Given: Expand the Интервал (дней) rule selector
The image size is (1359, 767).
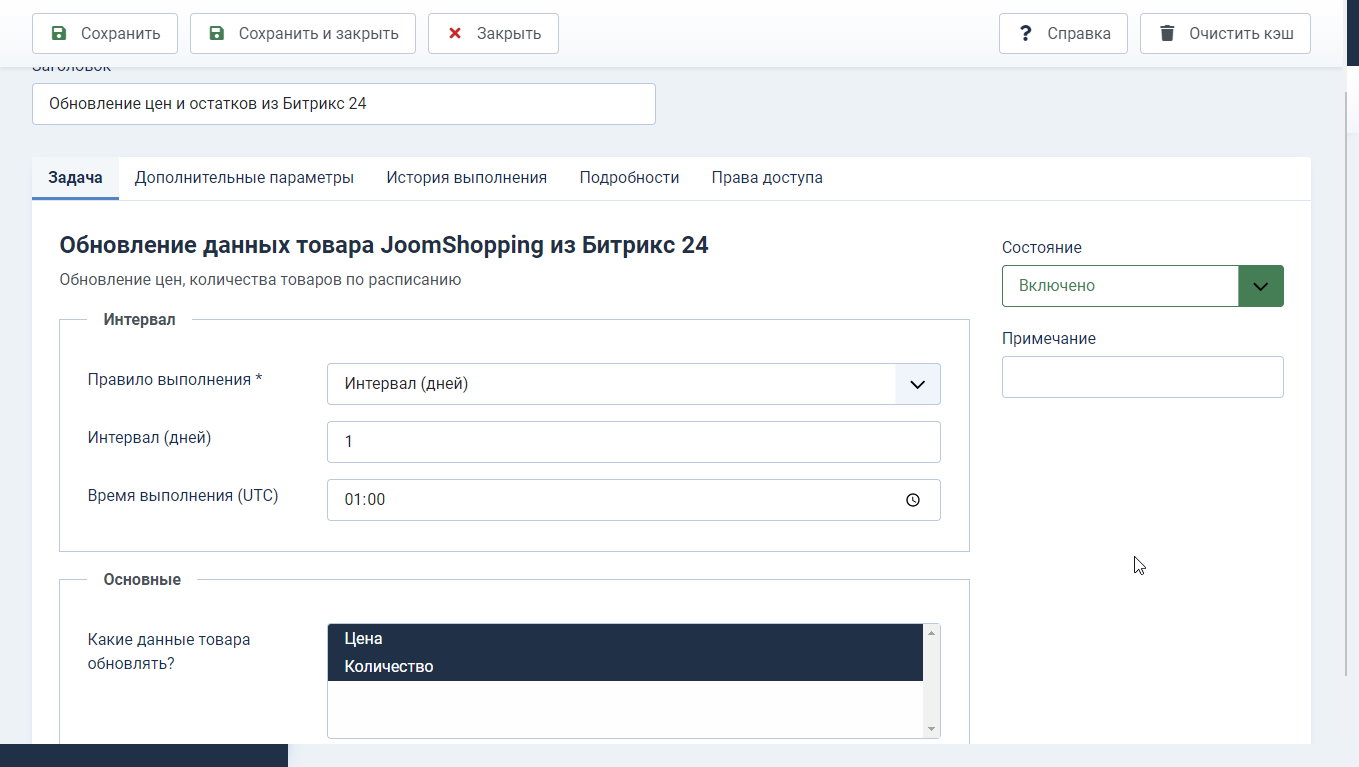Looking at the screenshot, I should (633, 384).
